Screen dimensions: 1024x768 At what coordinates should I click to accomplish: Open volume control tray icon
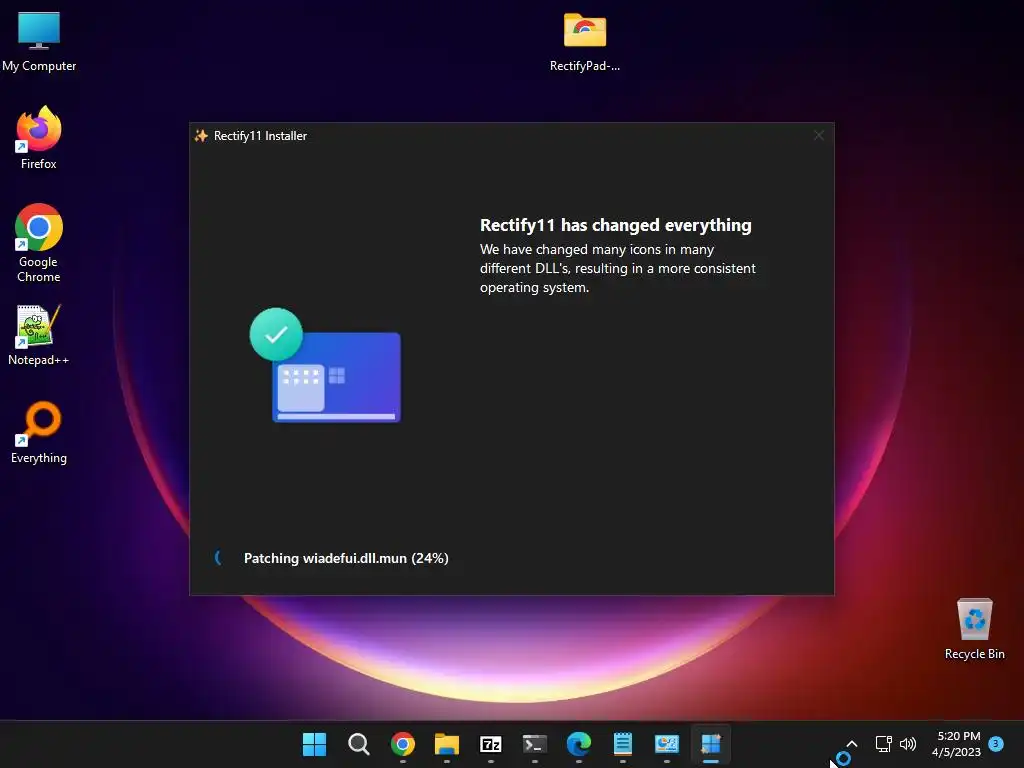click(x=908, y=744)
